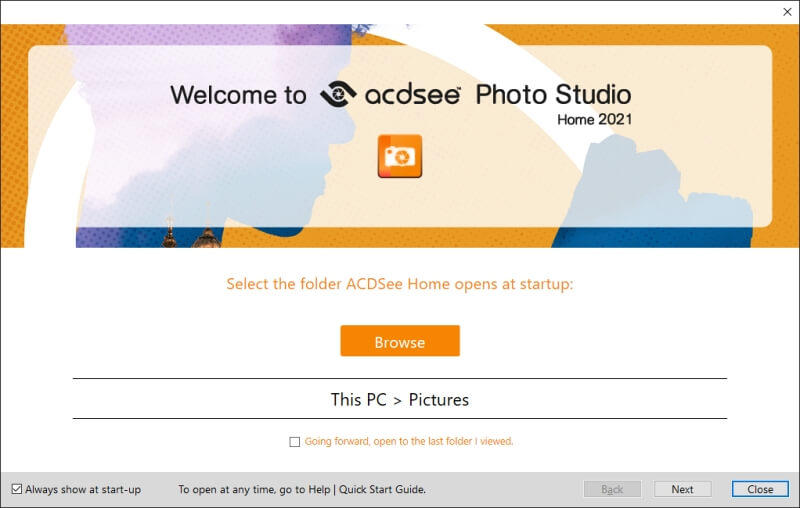Image resolution: width=800 pixels, height=508 pixels.
Task: Click the 'Home 2021' edition label
Action: (594, 119)
